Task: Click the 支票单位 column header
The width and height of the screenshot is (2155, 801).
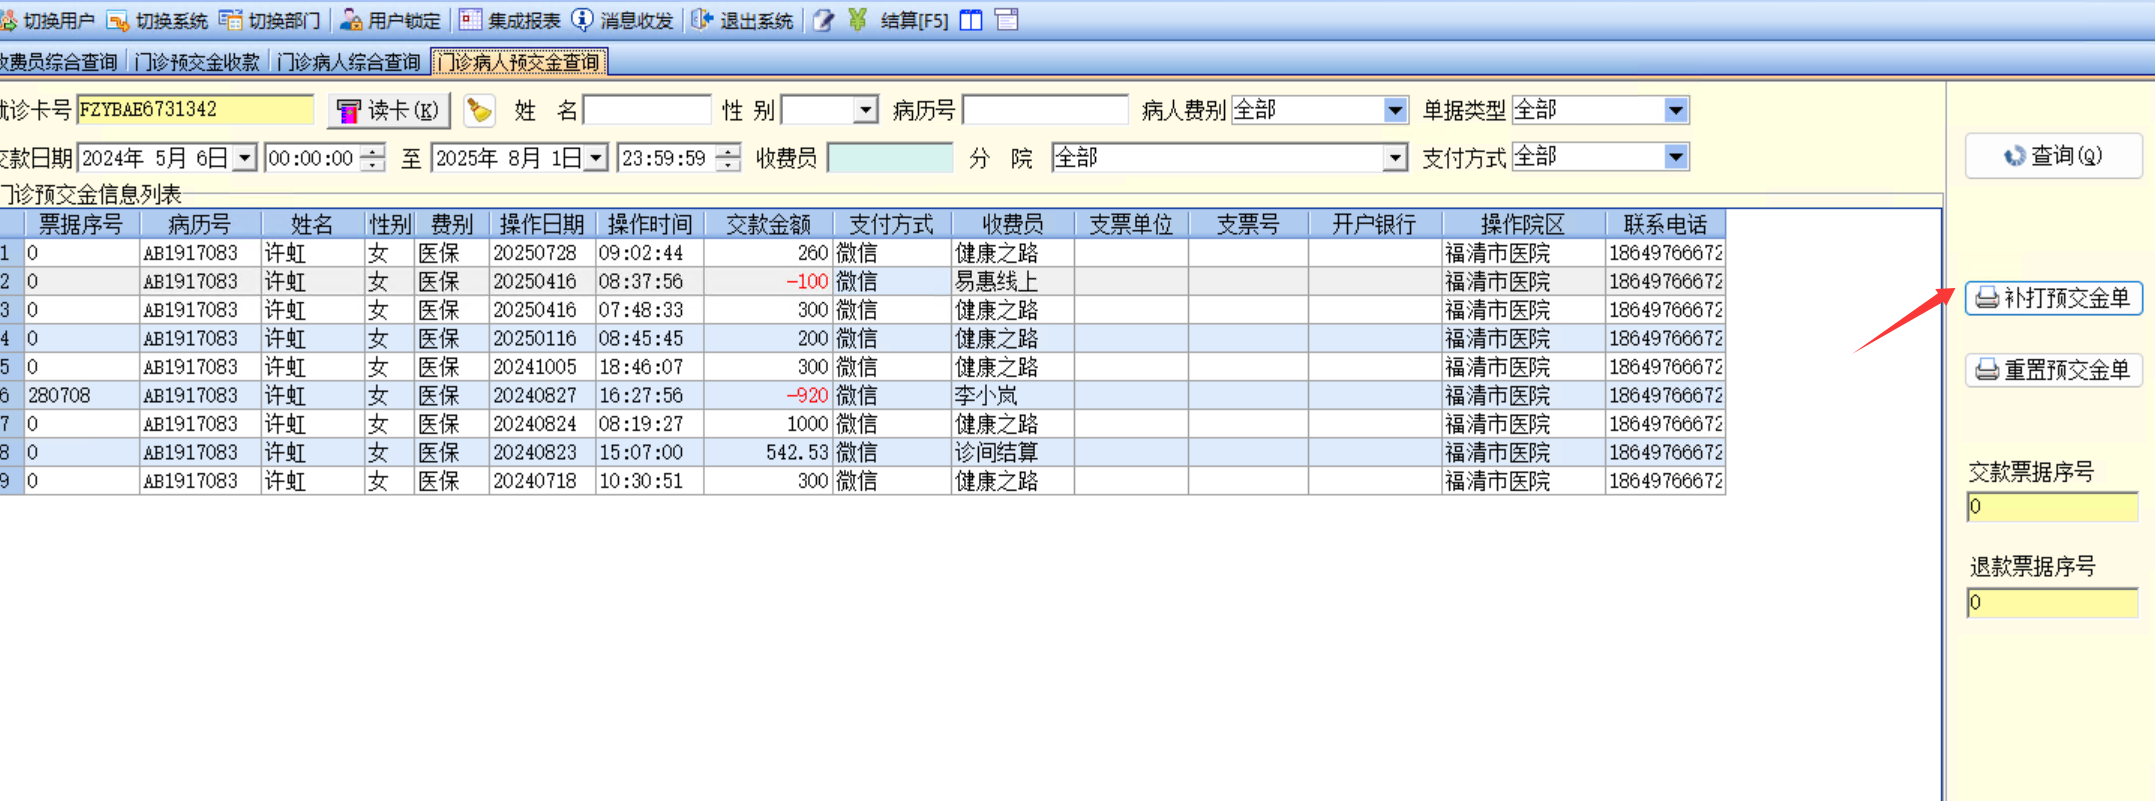Action: tap(1131, 224)
